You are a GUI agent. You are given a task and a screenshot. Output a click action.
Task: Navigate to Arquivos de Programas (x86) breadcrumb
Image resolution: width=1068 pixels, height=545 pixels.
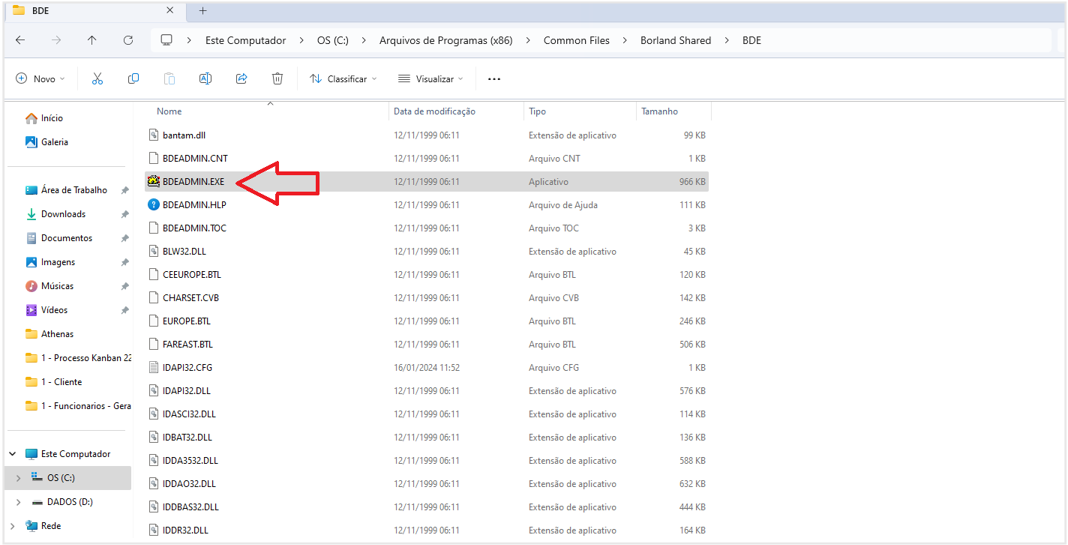[x=445, y=40]
